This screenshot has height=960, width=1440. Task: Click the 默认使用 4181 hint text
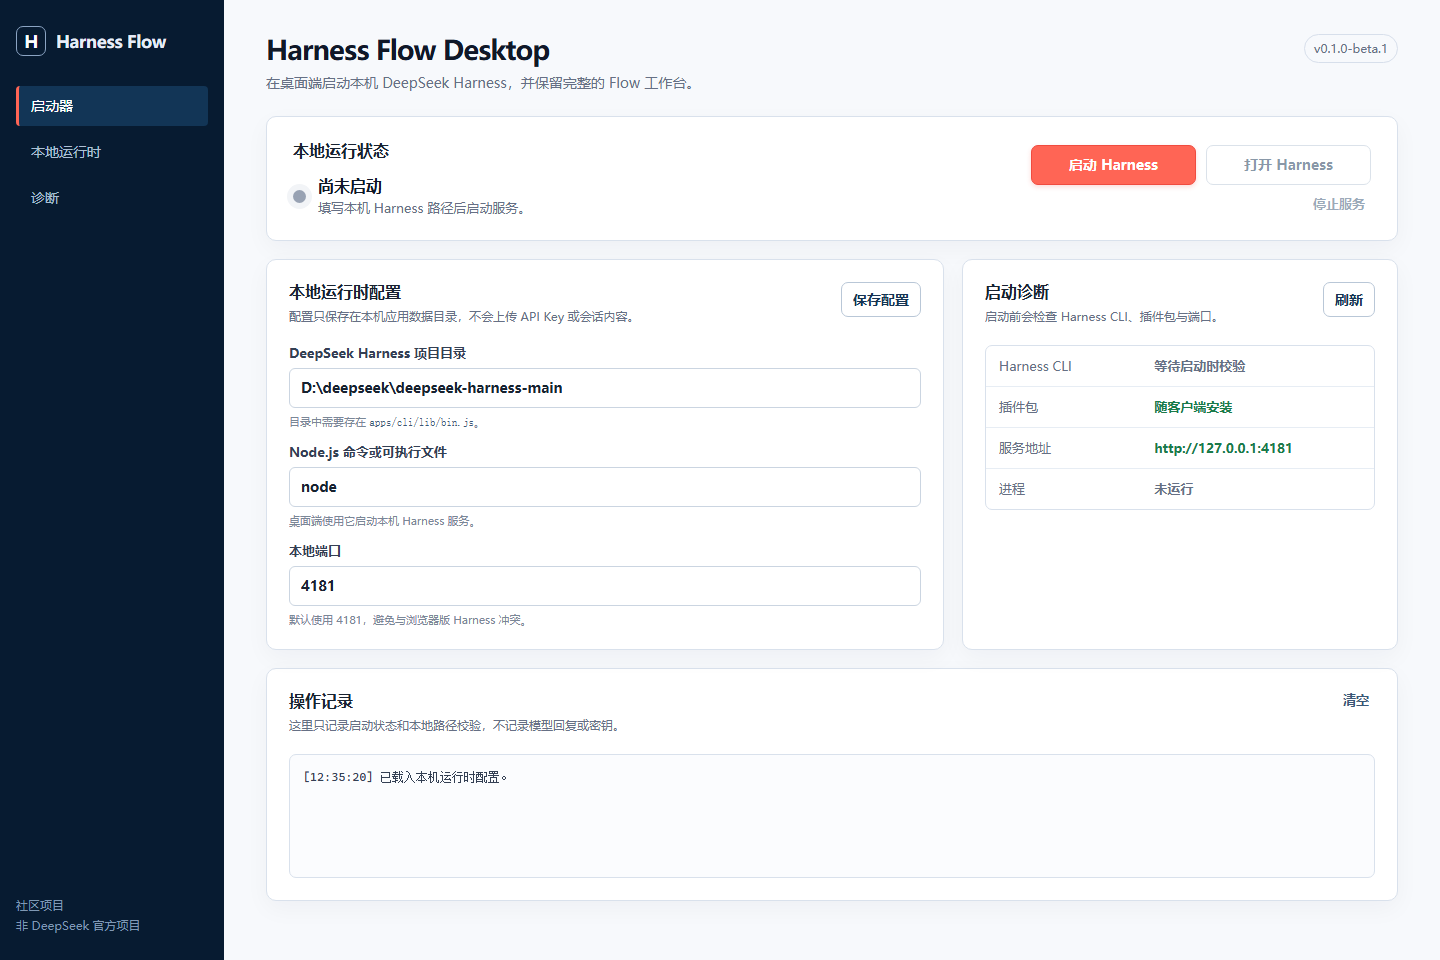(x=408, y=620)
